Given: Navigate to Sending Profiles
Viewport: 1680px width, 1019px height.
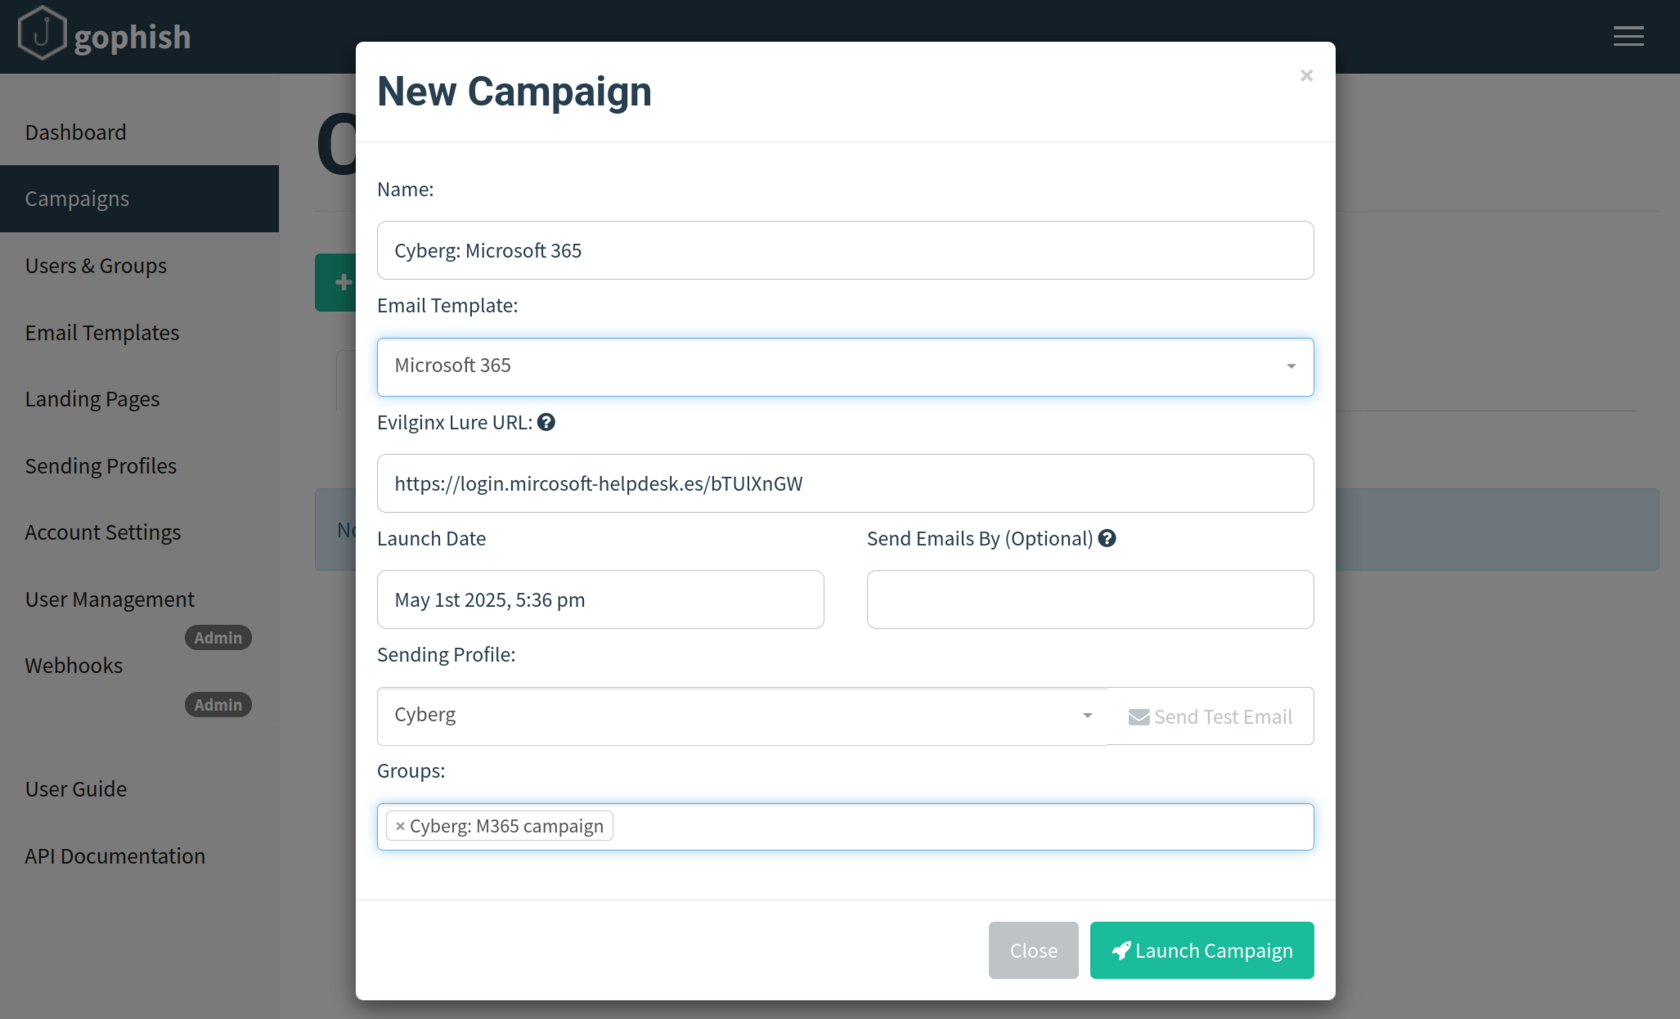Looking at the screenshot, I should tap(101, 466).
